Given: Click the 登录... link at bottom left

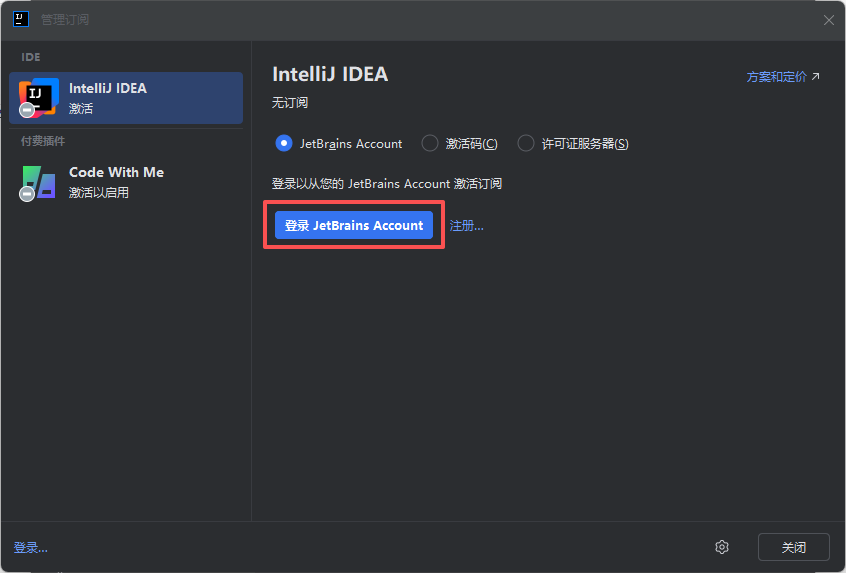Looking at the screenshot, I should pyautogui.click(x=31, y=548).
